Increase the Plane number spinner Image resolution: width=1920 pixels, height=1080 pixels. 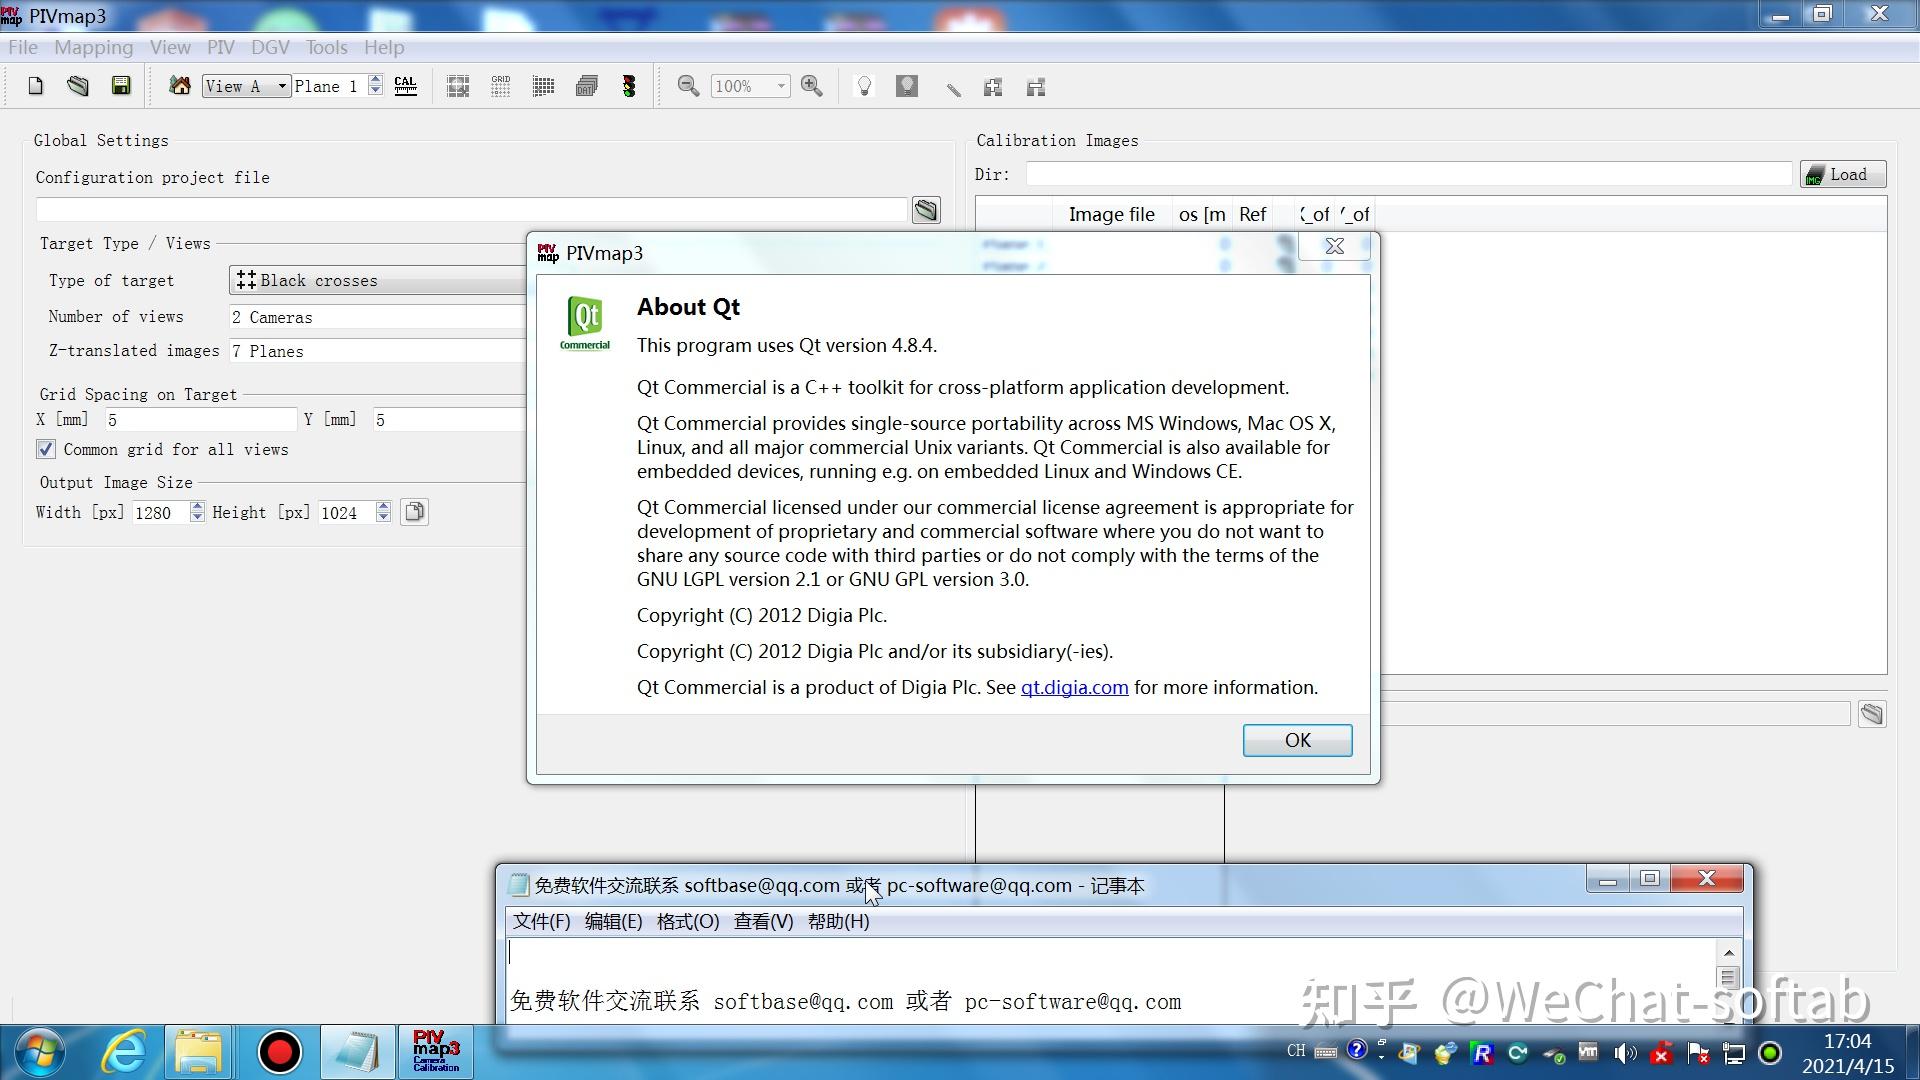click(x=375, y=80)
